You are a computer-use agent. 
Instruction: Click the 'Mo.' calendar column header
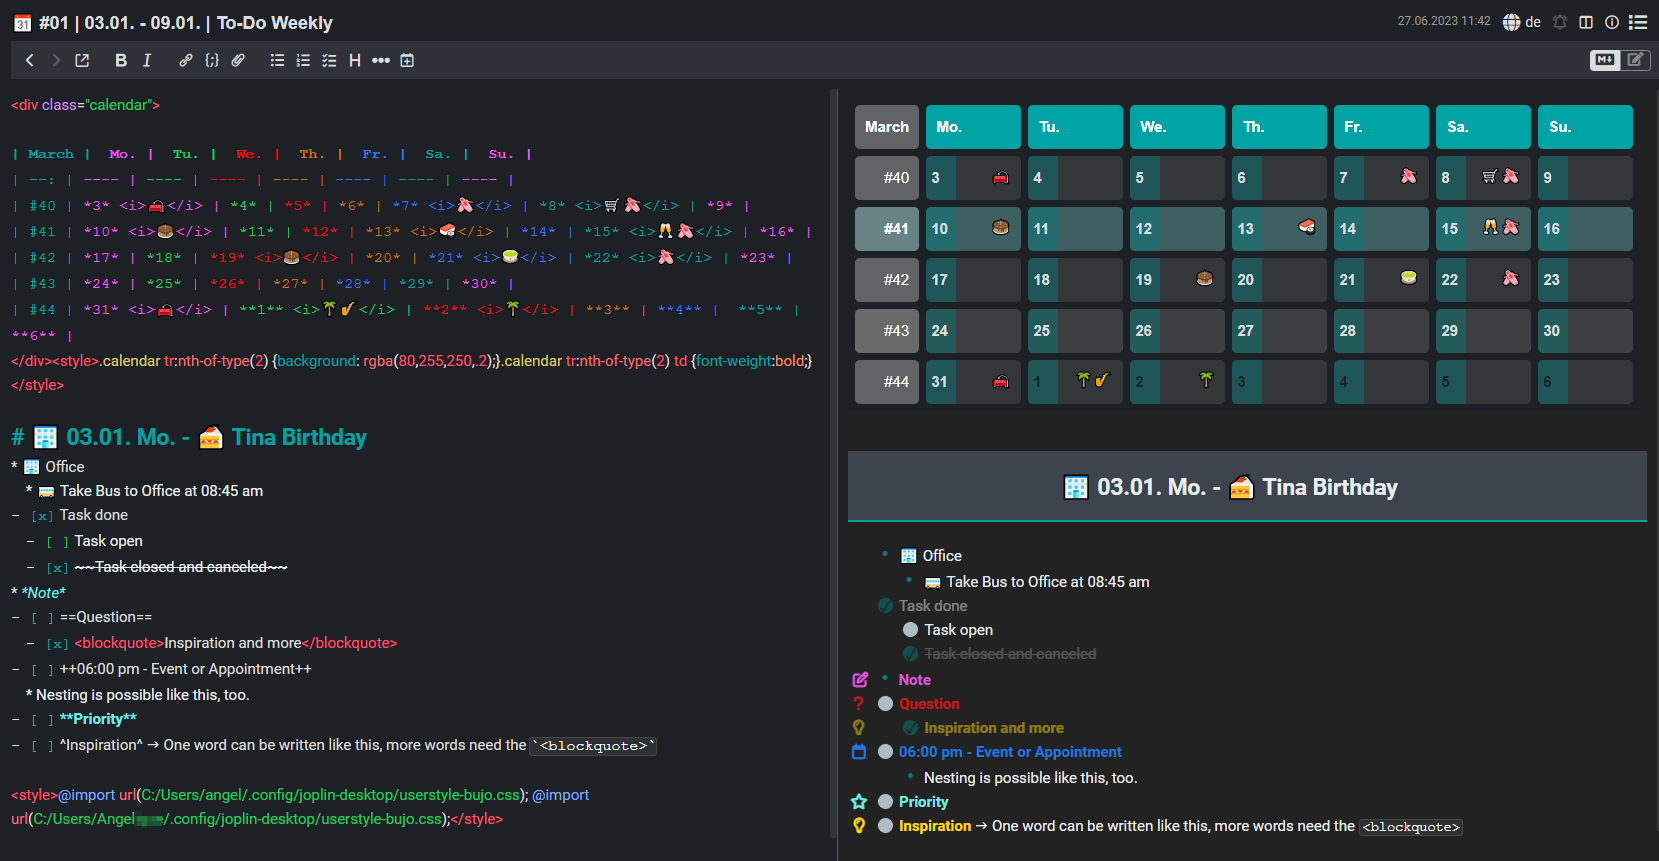click(x=973, y=127)
